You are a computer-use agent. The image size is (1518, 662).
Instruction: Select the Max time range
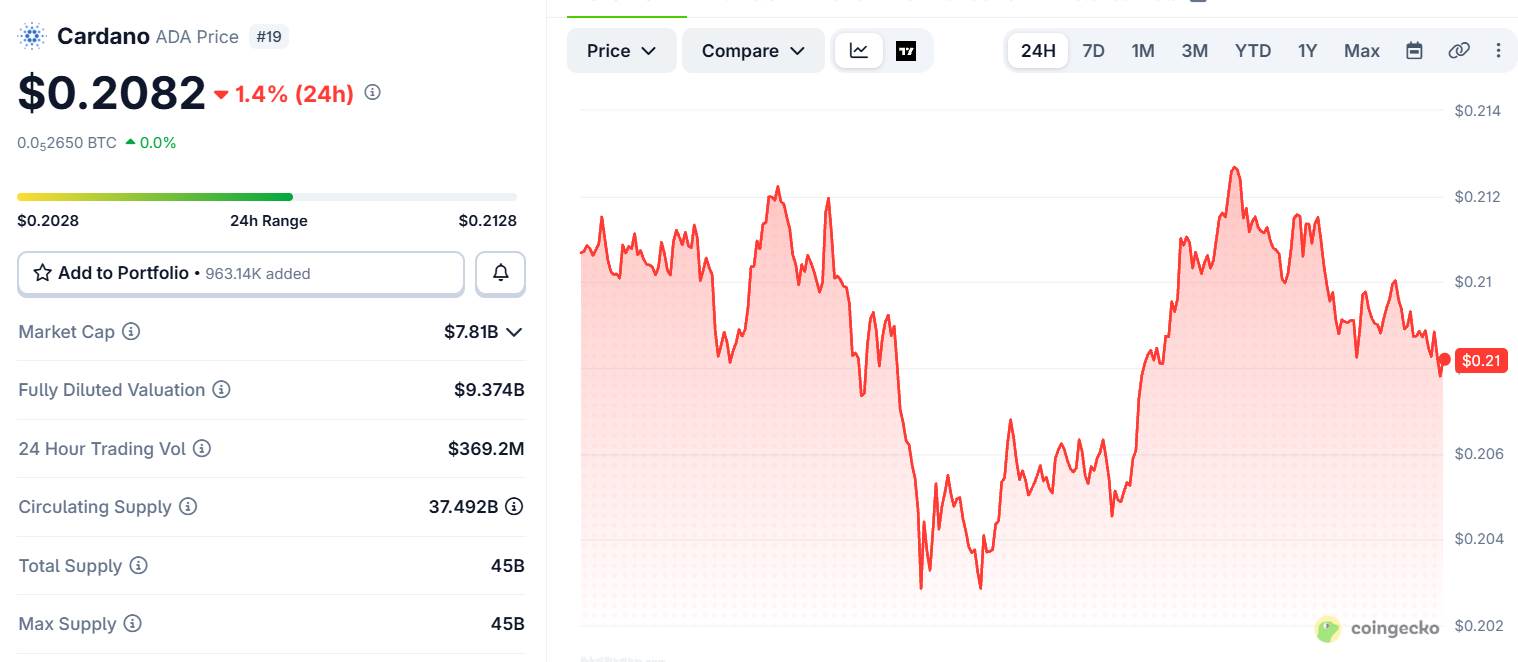(x=1362, y=51)
